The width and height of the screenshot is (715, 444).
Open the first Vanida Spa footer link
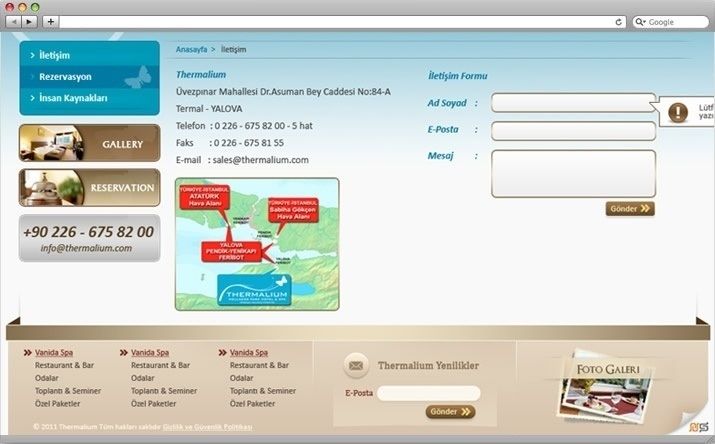click(54, 352)
